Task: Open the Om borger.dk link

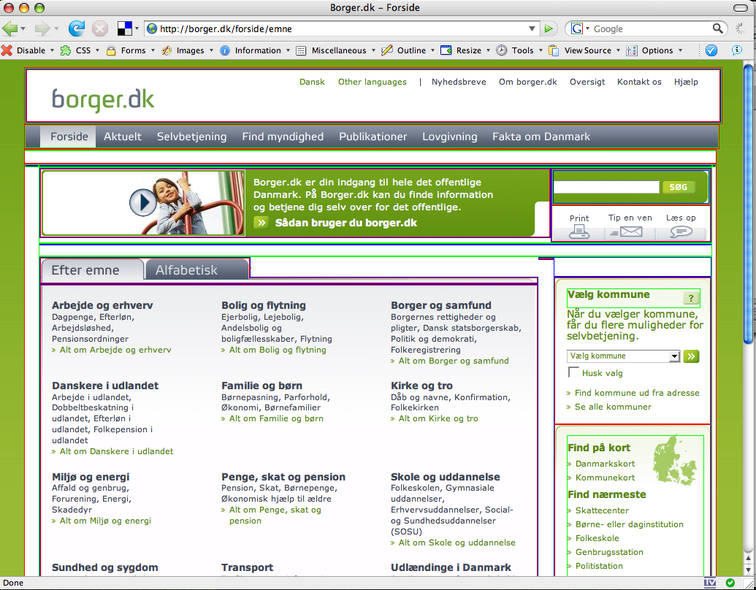Action: click(x=527, y=82)
